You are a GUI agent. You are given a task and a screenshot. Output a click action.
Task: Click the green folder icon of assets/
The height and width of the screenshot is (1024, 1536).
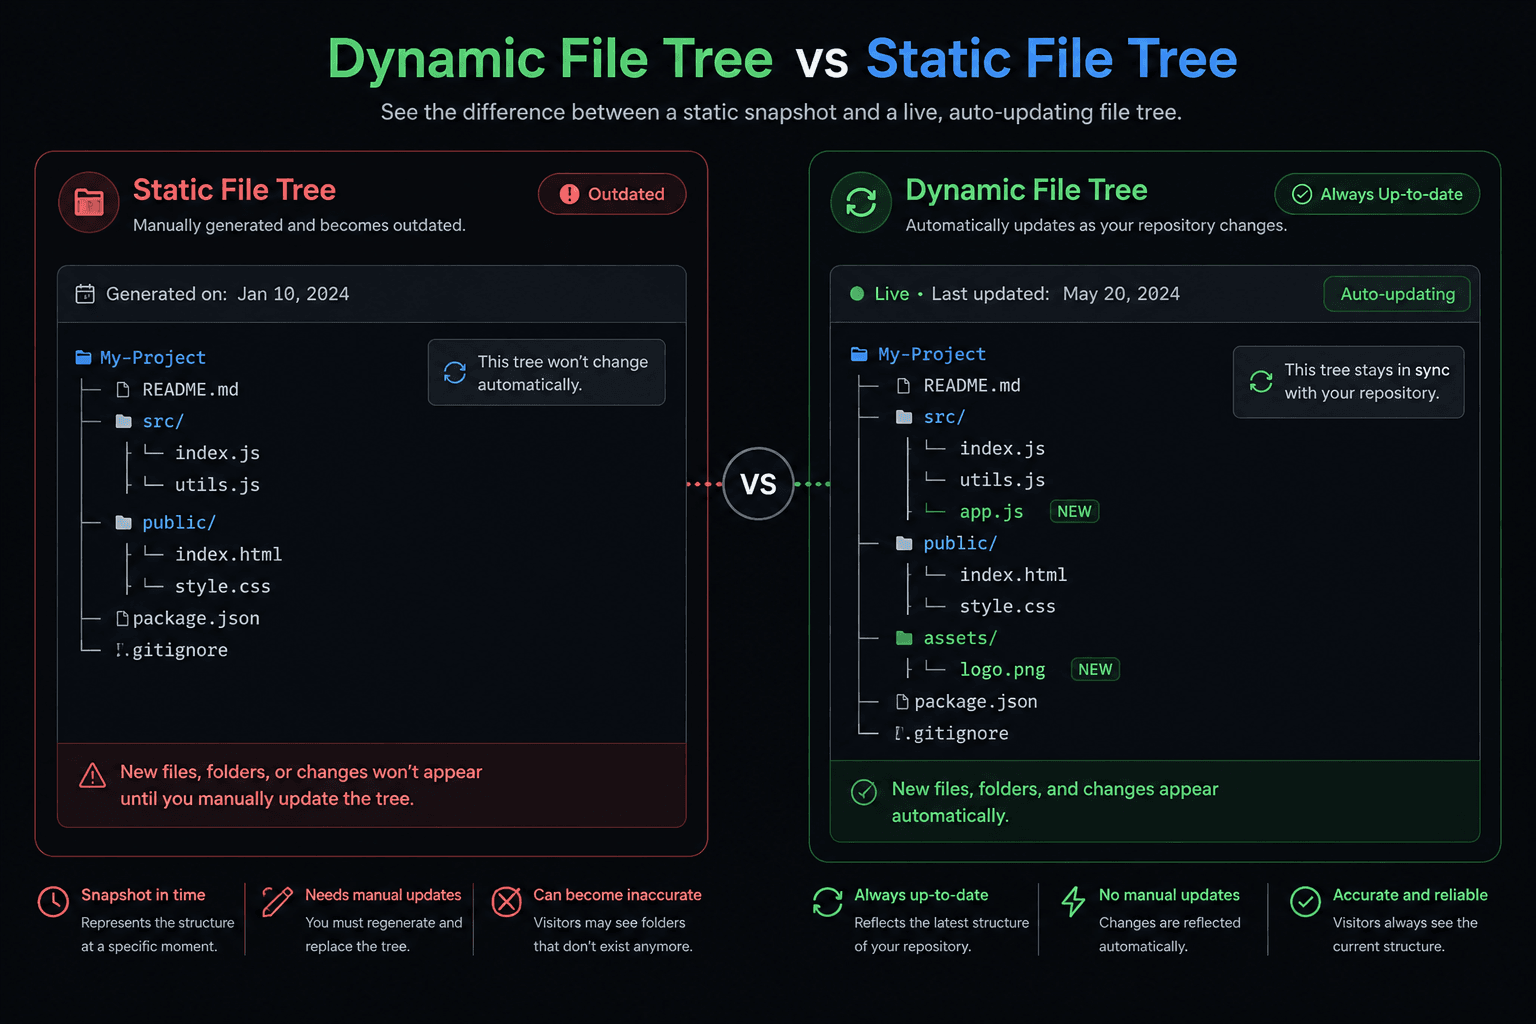coord(904,638)
